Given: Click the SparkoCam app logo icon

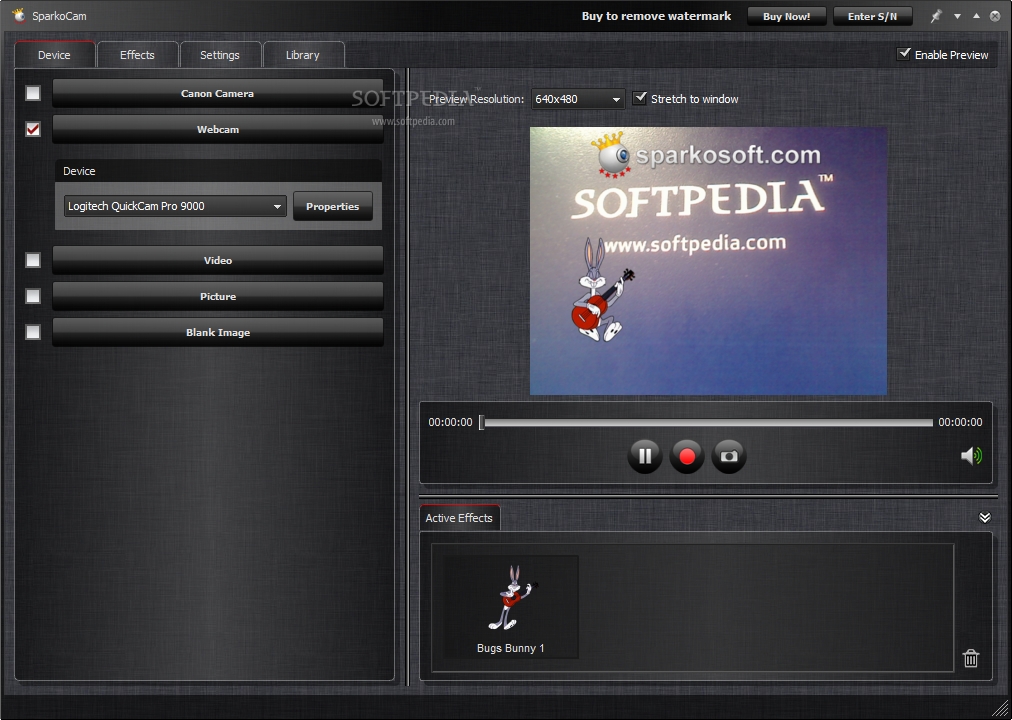Looking at the screenshot, I should [18, 15].
